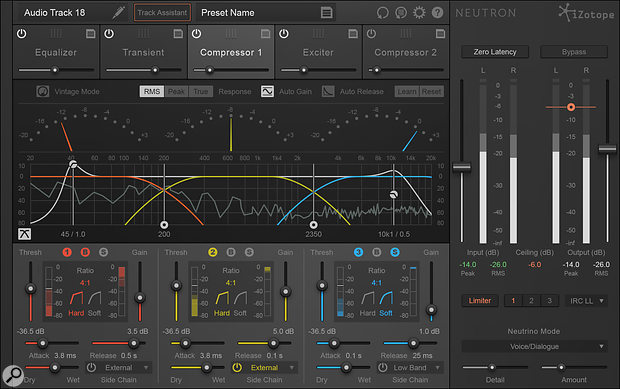Click the help question mark icon
Image resolution: width=620 pixels, height=389 pixels.
click(x=437, y=13)
